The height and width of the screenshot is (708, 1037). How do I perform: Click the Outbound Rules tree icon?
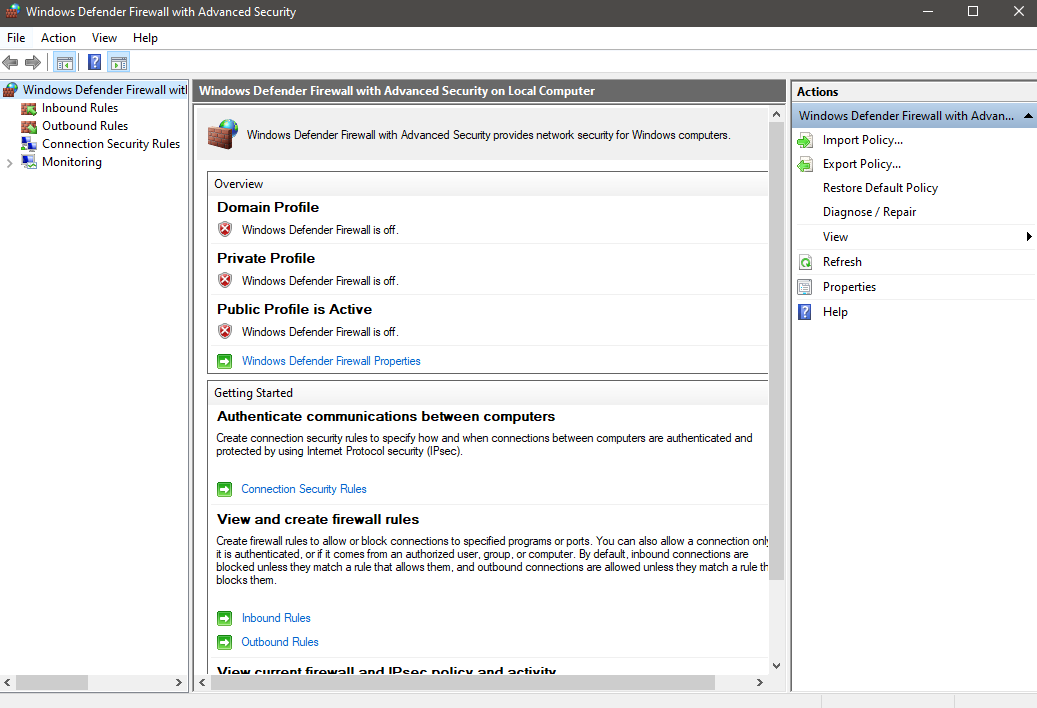pos(28,126)
